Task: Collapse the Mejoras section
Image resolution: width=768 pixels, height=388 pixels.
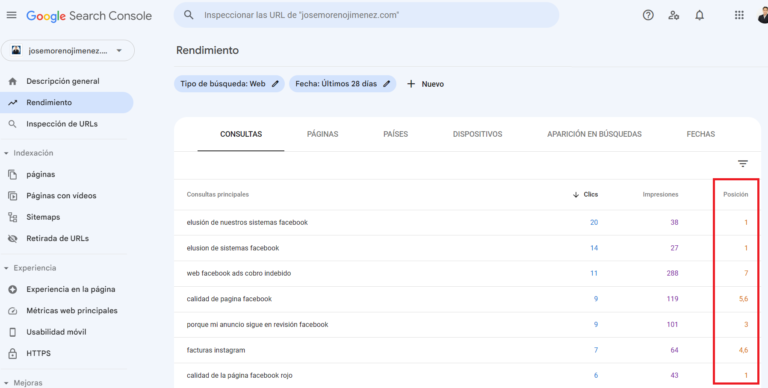Action: [x=6, y=383]
